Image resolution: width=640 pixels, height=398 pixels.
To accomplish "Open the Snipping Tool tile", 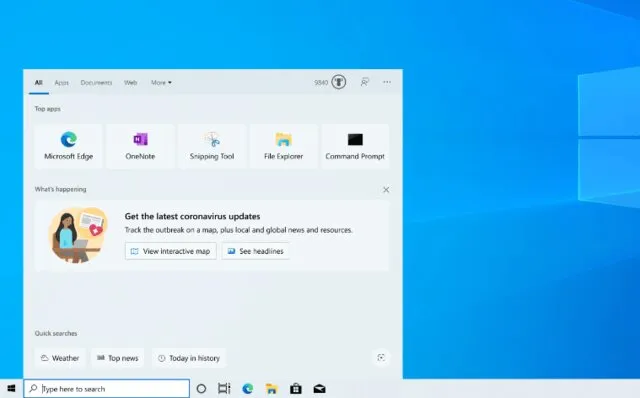I will pyautogui.click(x=212, y=146).
